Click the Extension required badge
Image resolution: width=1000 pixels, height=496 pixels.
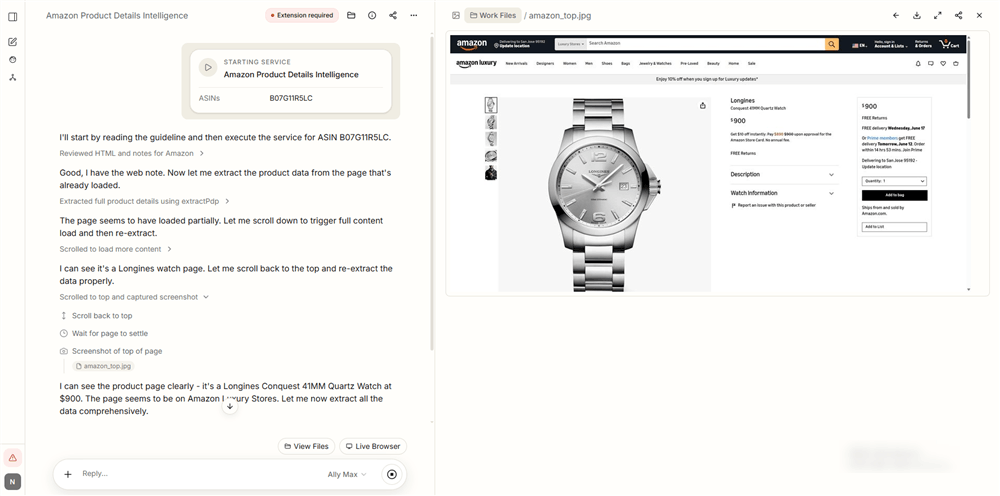302,15
